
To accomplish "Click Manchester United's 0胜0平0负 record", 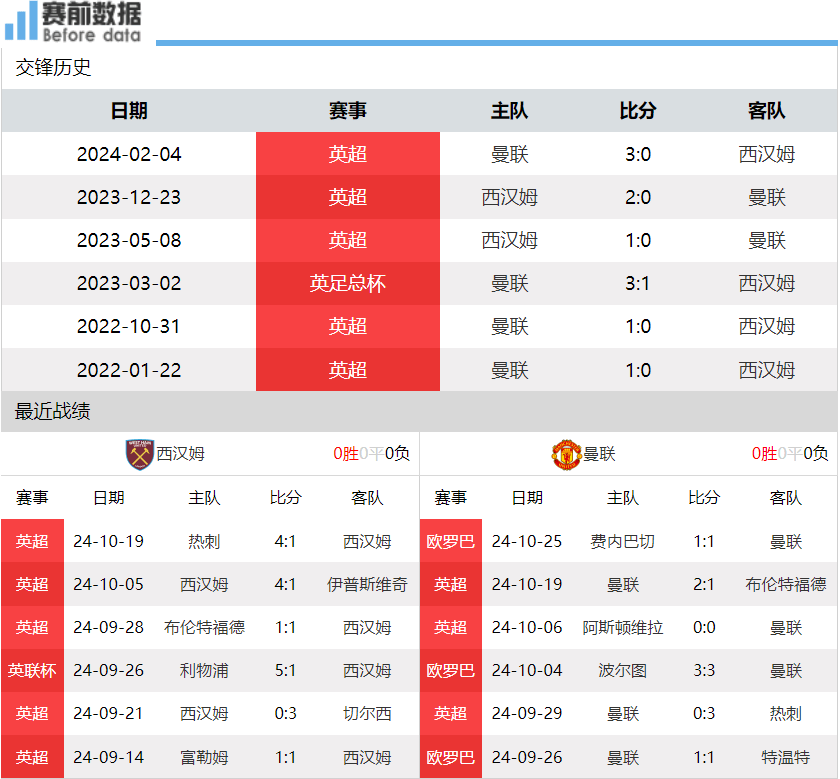I will (x=790, y=454).
